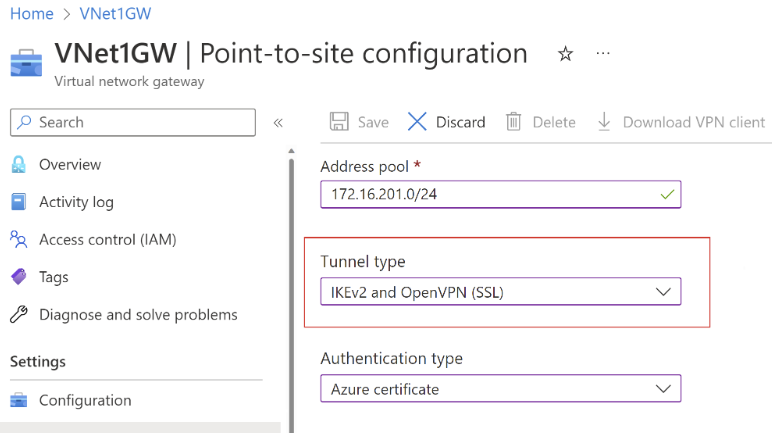Viewport: 772px width, 433px height.
Task: Click the virtual network gateway briefcase icon
Action: tap(26, 63)
